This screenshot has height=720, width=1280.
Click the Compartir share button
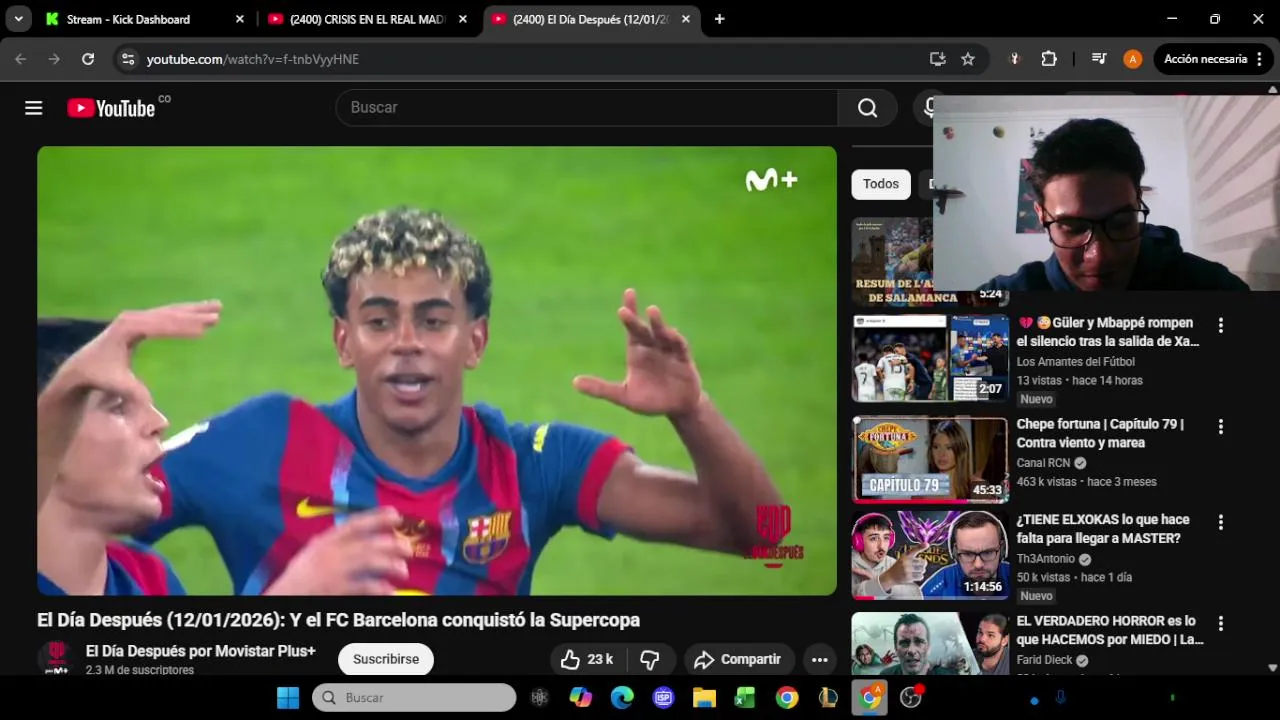pyautogui.click(x=738, y=659)
